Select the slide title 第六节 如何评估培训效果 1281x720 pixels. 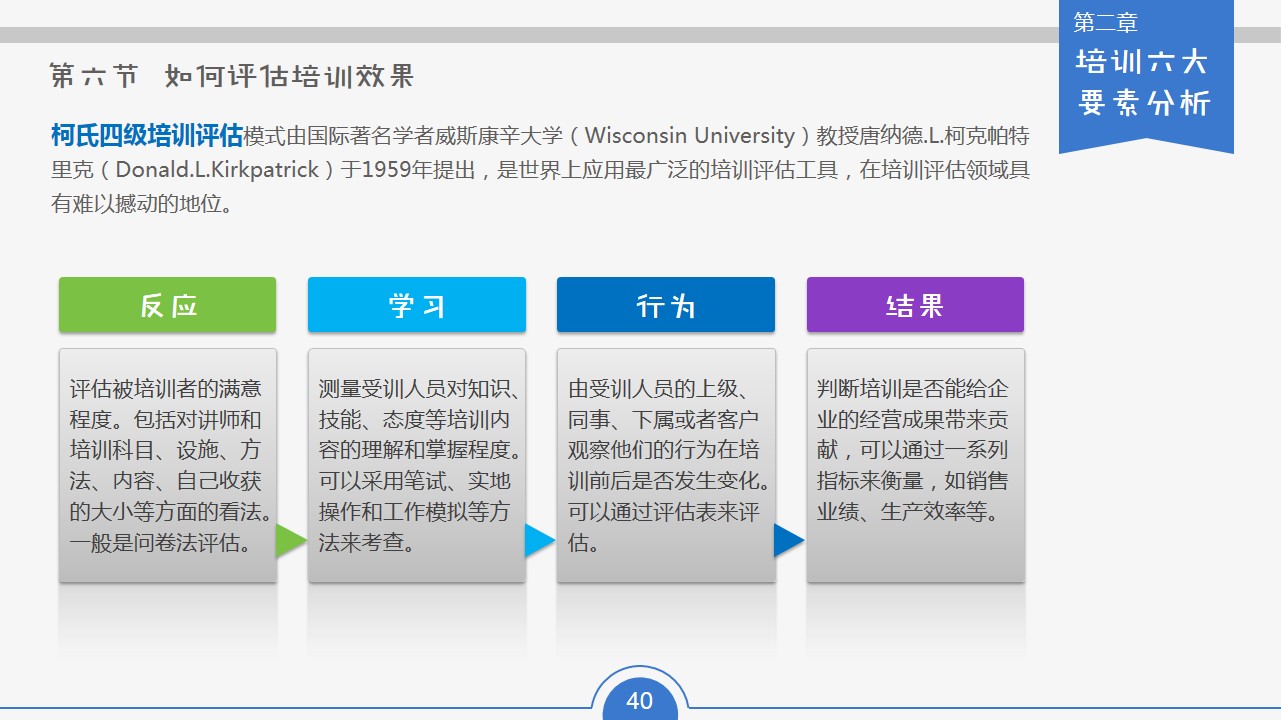[231, 76]
